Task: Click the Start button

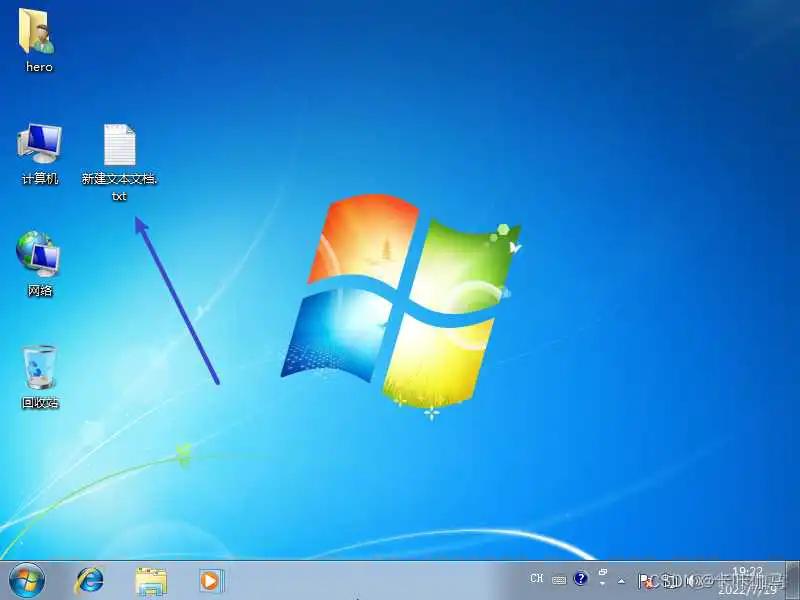Action: (20, 580)
